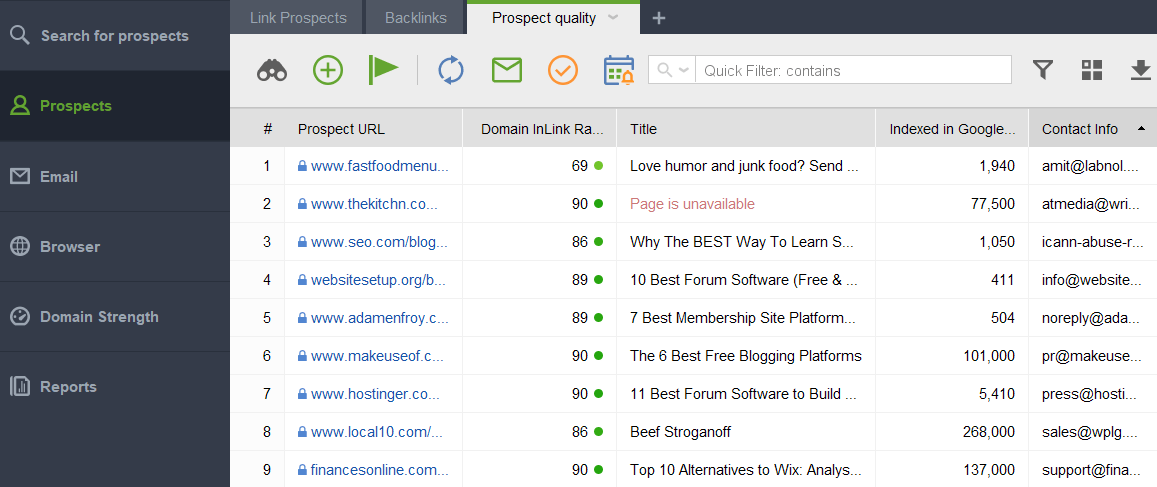
Task: Select Prospects in the sidebar
Action: 115,106
